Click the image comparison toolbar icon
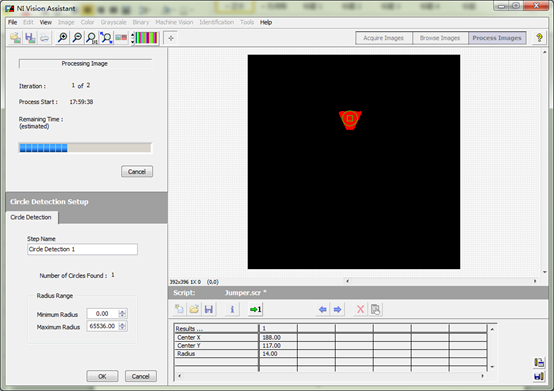The height and width of the screenshot is (391, 554). [x=121, y=38]
